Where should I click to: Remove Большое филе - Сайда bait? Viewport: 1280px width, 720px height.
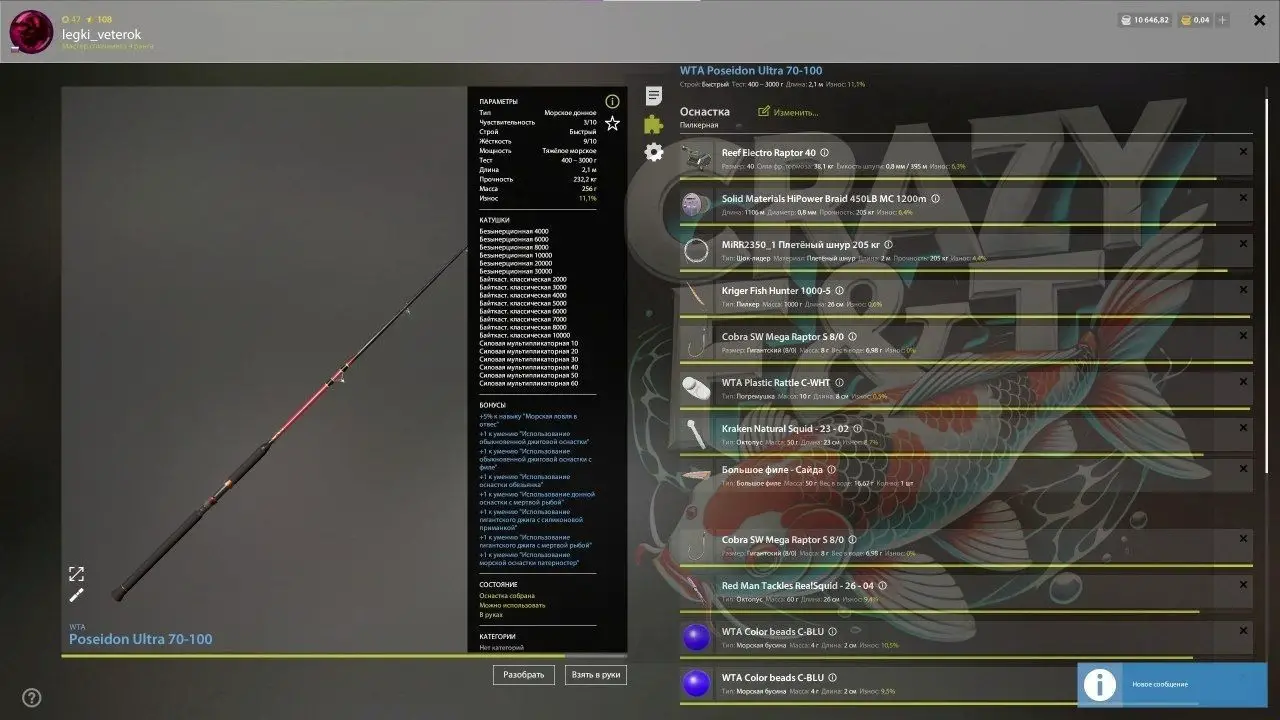[1243, 468]
